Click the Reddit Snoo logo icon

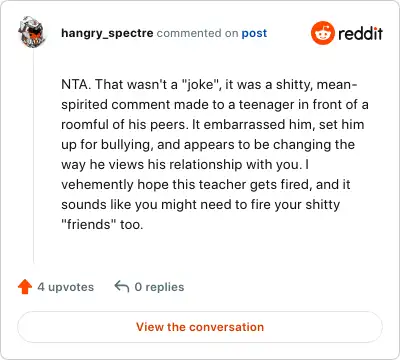[322, 33]
